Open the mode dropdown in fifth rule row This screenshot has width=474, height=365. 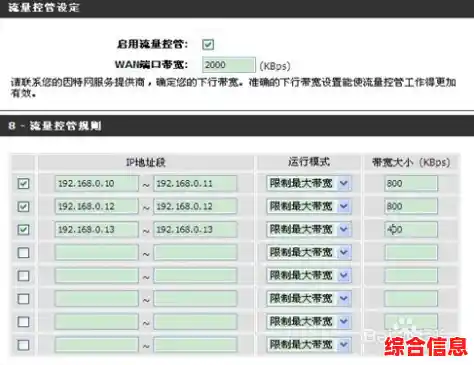click(x=309, y=275)
